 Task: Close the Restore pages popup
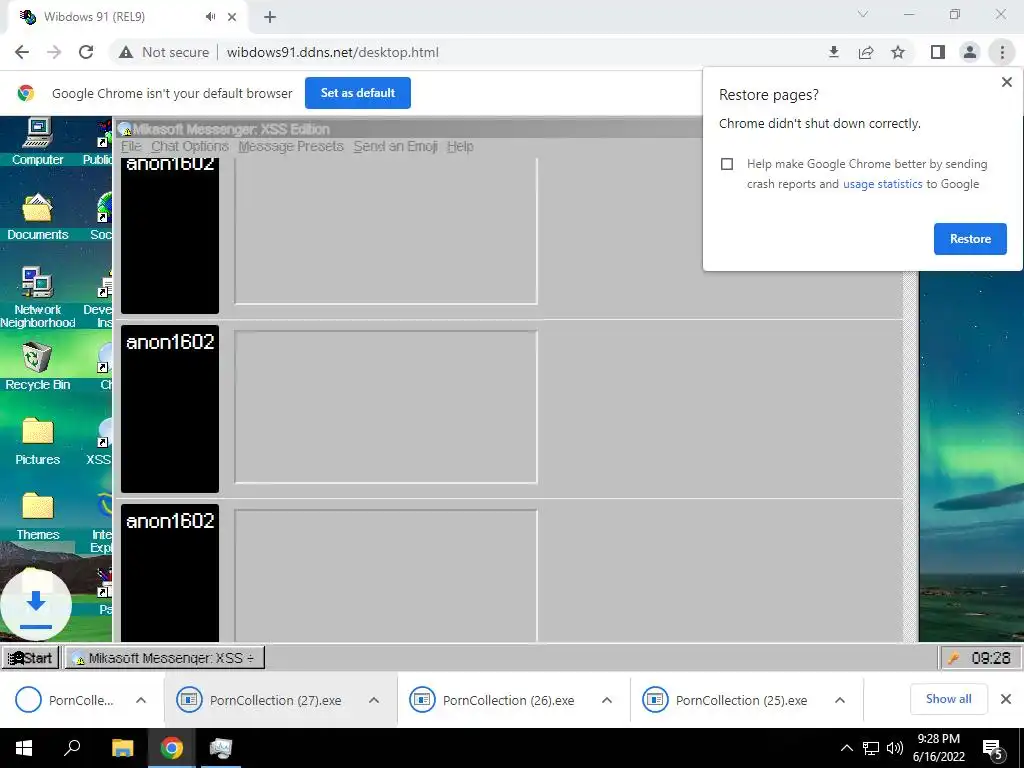pyautogui.click(x=1006, y=82)
